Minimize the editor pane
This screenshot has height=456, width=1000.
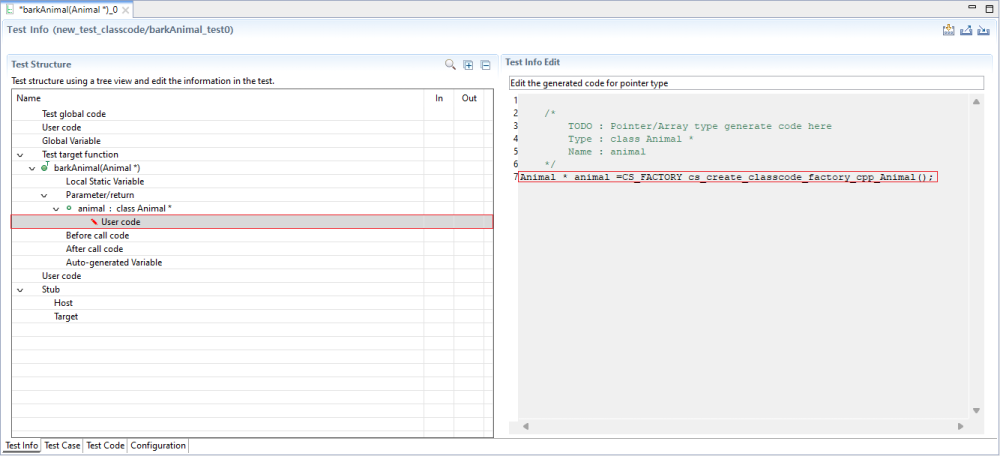pyautogui.click(x=972, y=6)
